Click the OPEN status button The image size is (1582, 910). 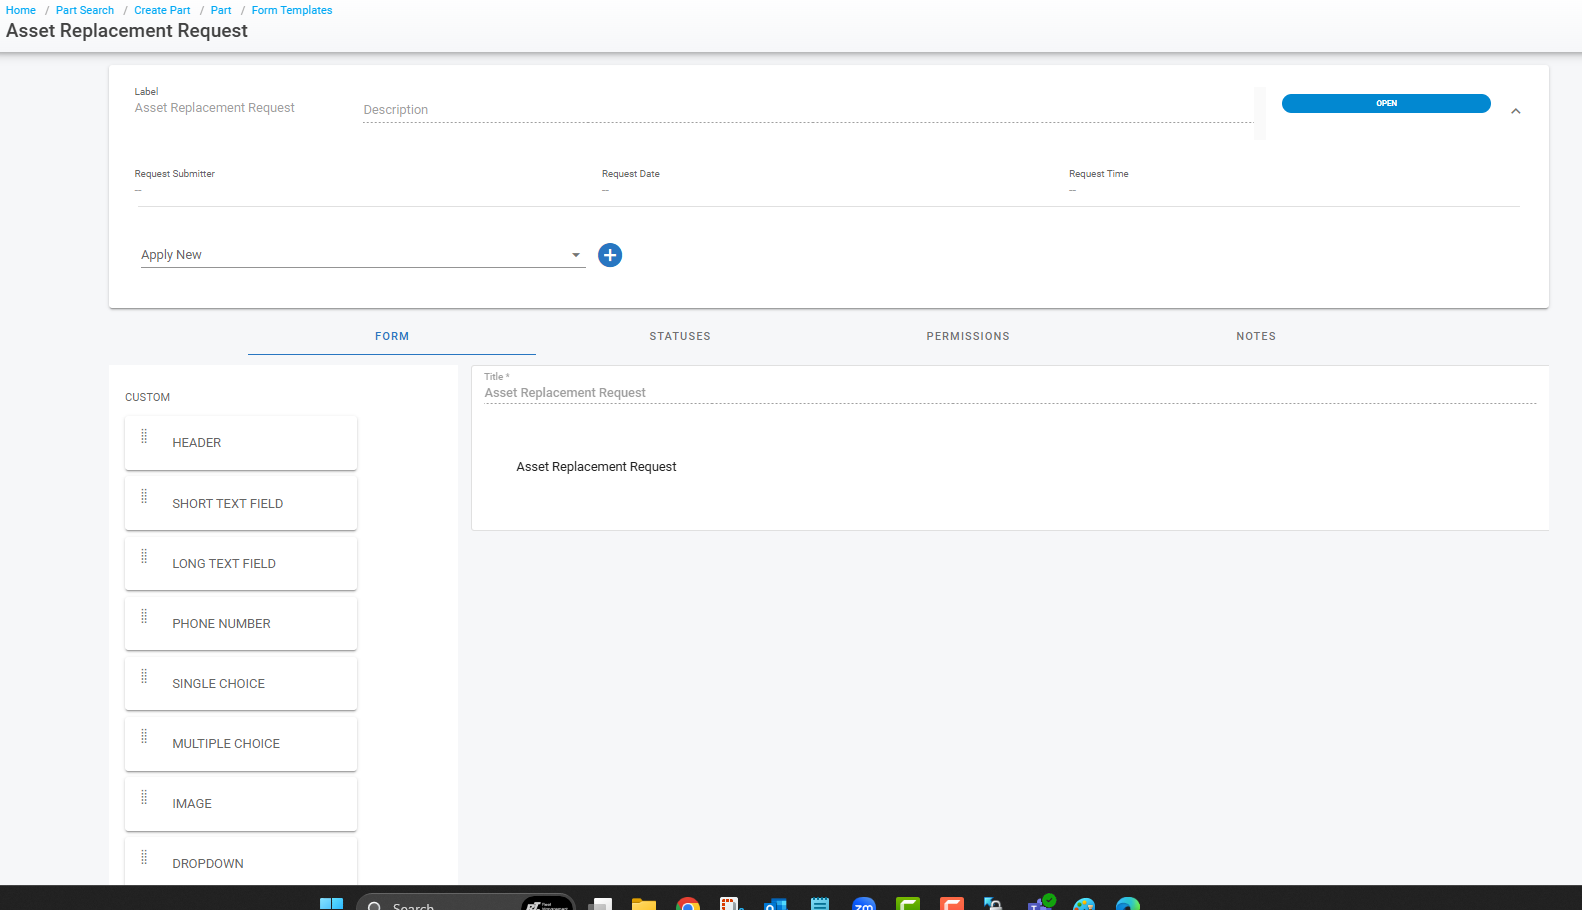[1385, 103]
